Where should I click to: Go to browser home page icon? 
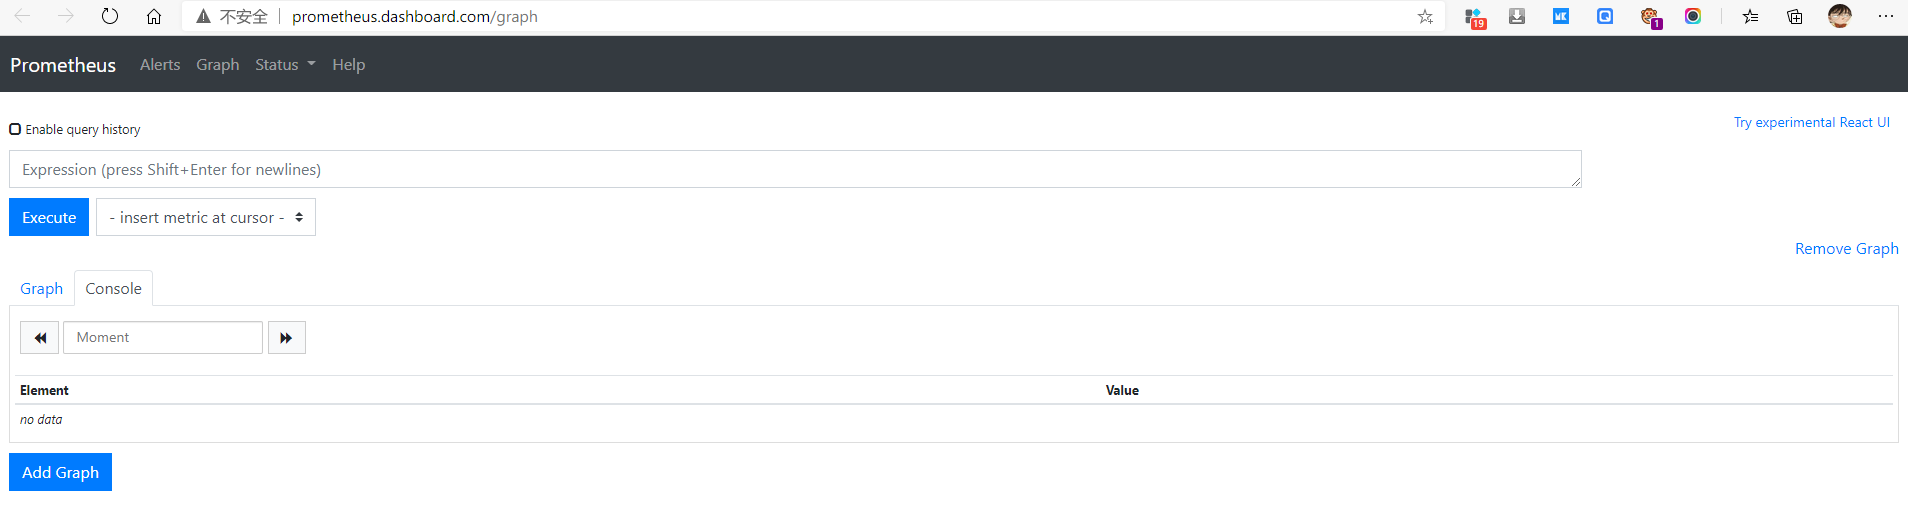point(154,16)
